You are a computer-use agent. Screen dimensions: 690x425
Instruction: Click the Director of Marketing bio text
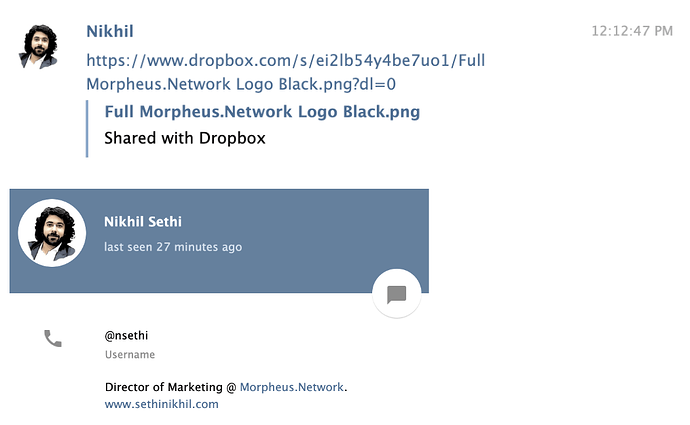pyautogui.click(x=164, y=387)
